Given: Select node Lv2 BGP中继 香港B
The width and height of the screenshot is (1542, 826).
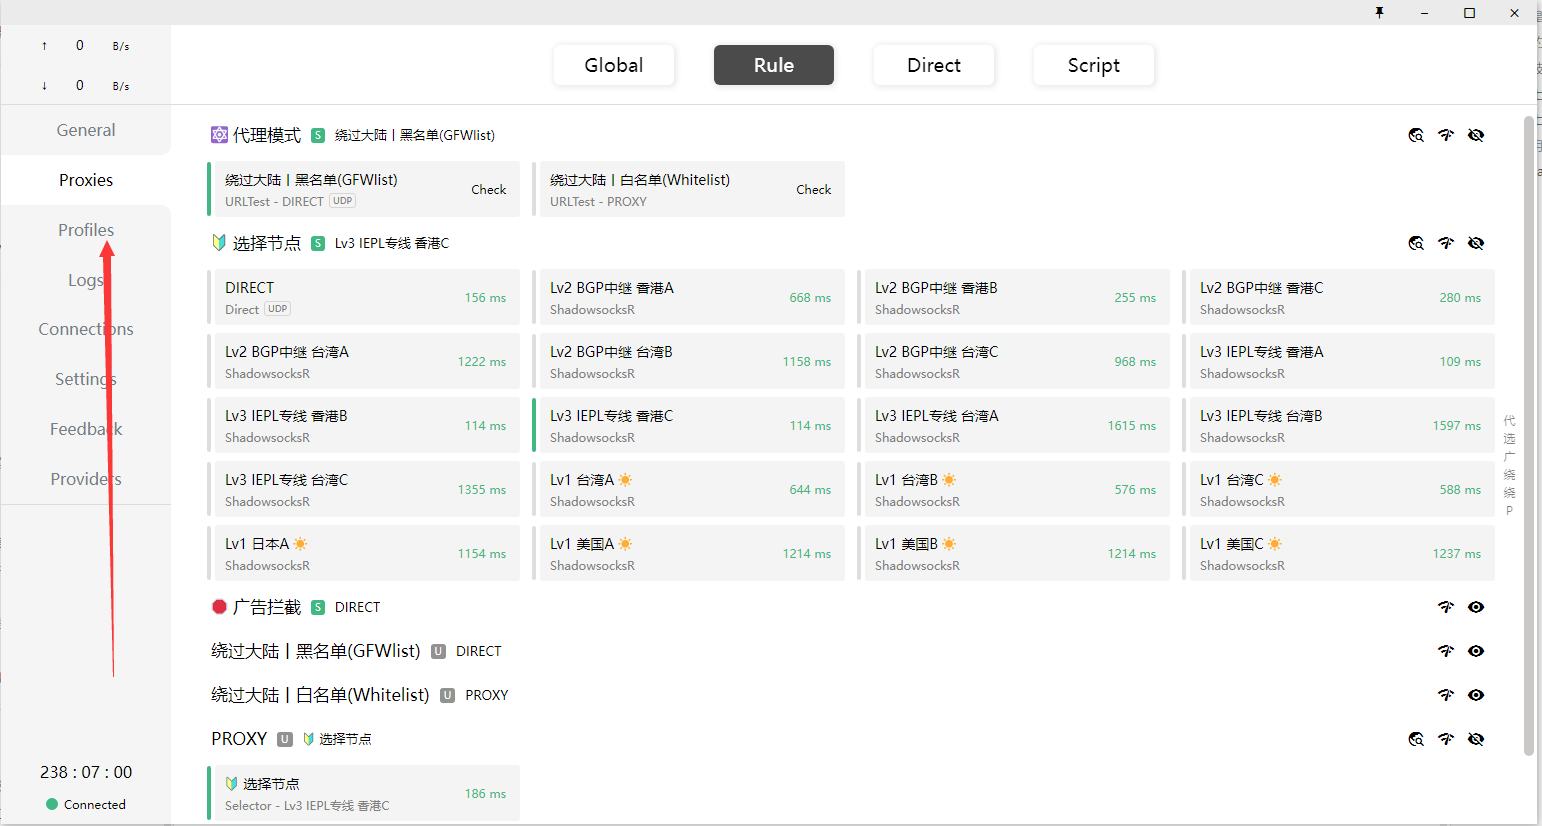Looking at the screenshot, I should (x=1014, y=297).
